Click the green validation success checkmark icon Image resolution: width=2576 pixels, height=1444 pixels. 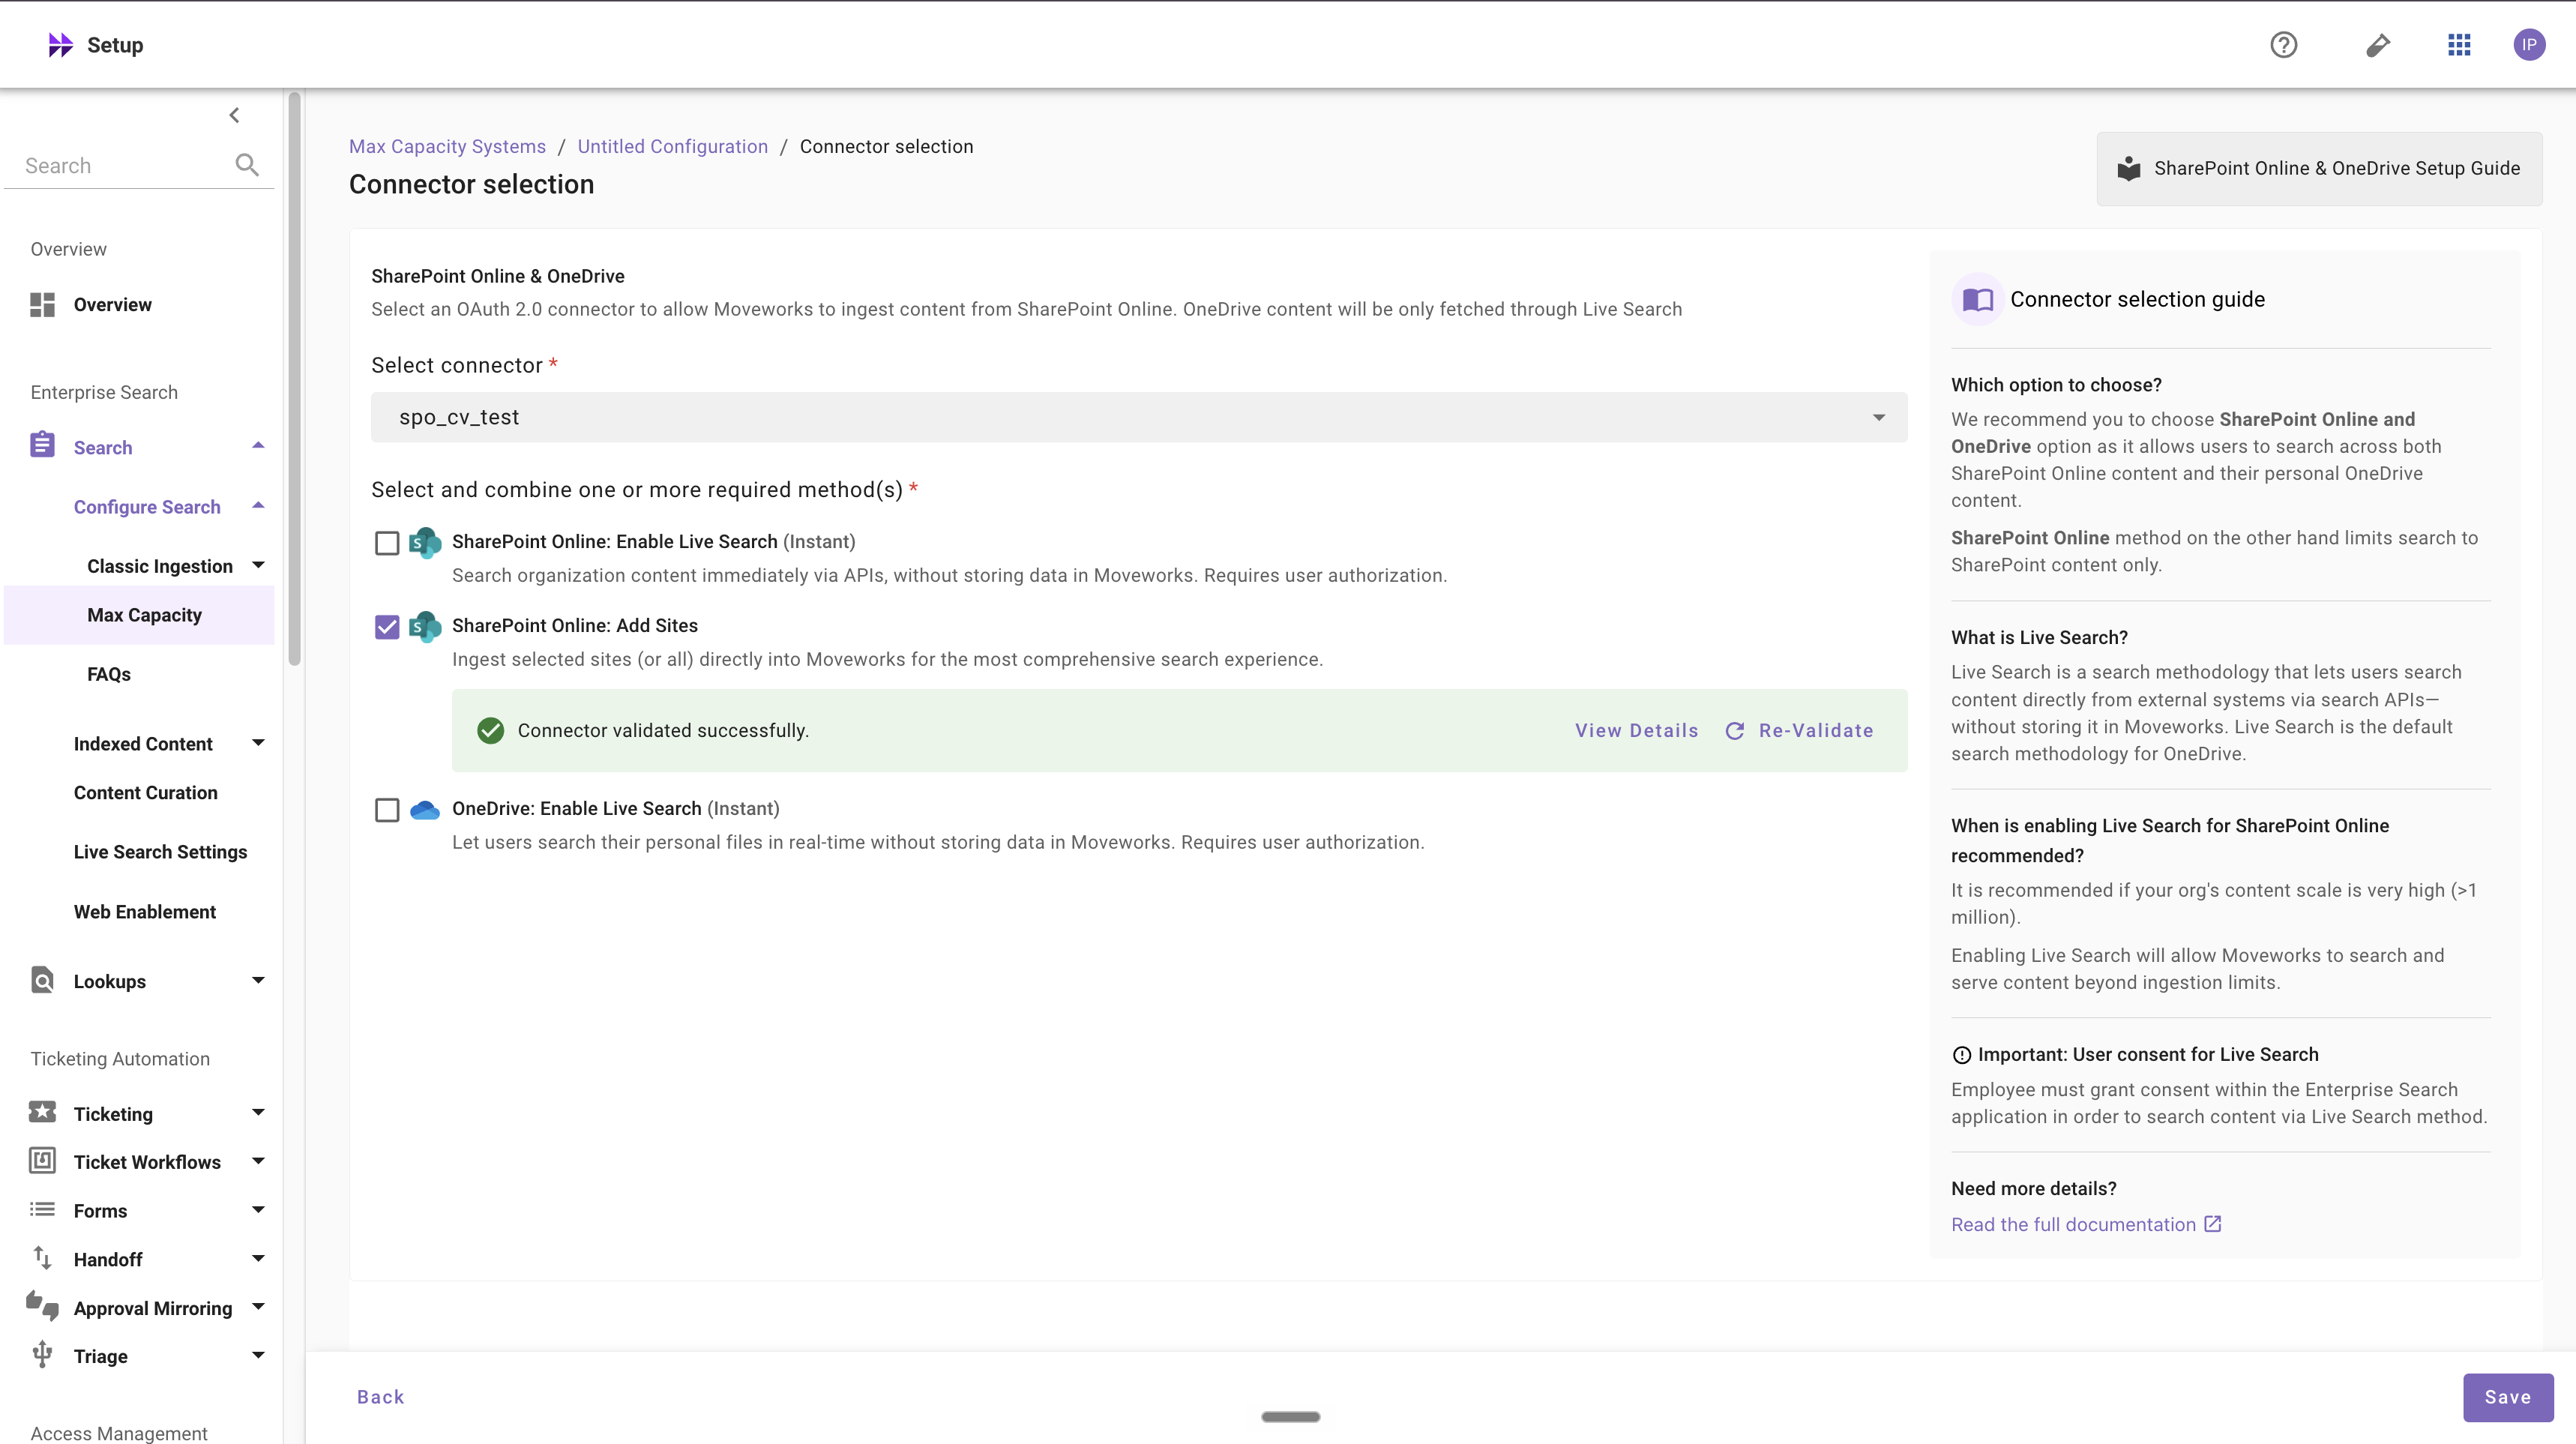coord(490,730)
